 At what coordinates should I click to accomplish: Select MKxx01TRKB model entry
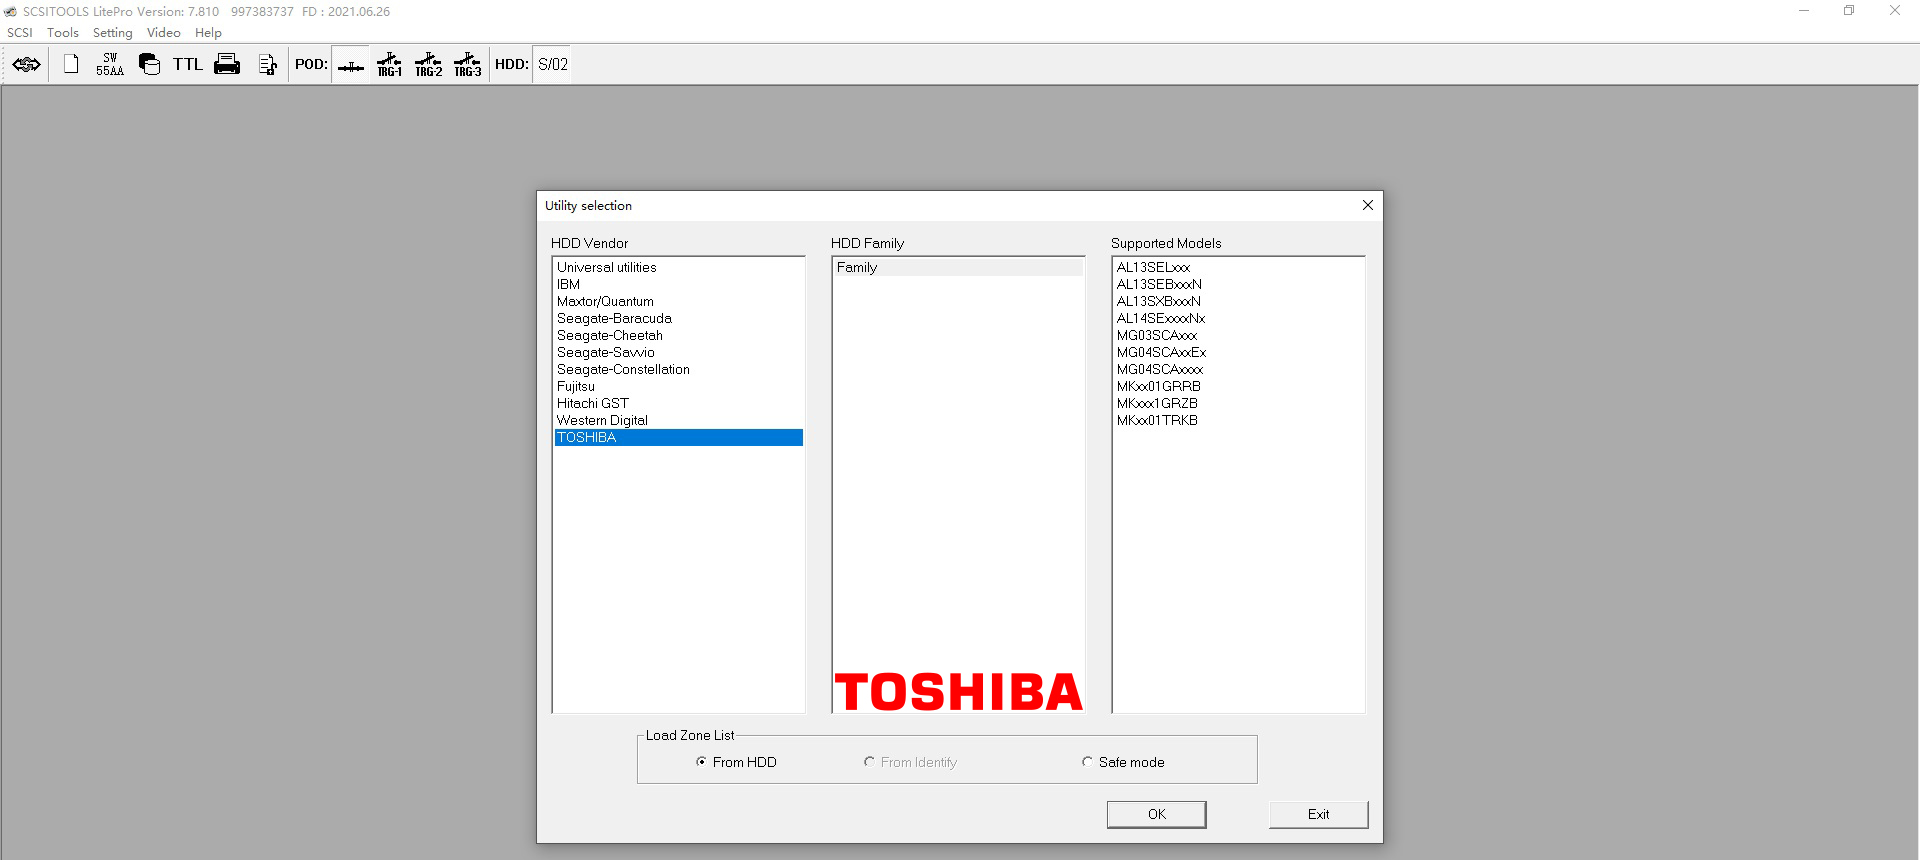tap(1239, 420)
